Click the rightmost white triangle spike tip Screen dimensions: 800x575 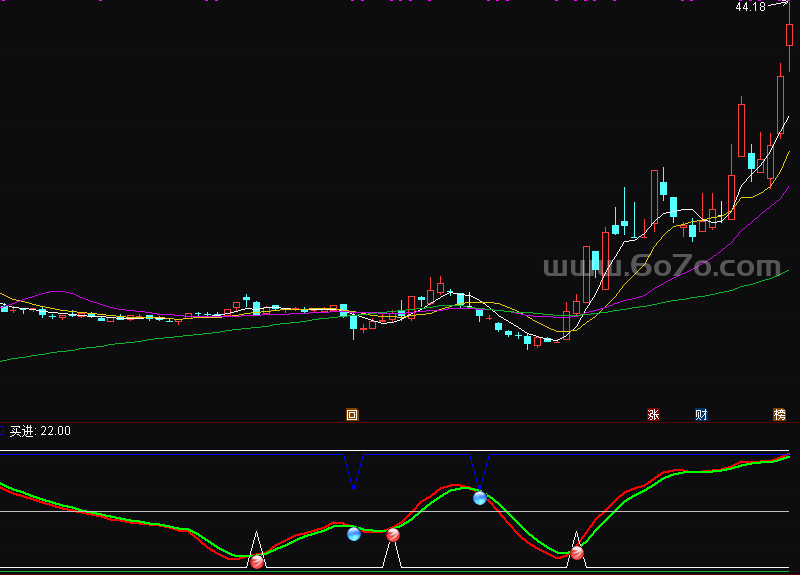pos(575,533)
